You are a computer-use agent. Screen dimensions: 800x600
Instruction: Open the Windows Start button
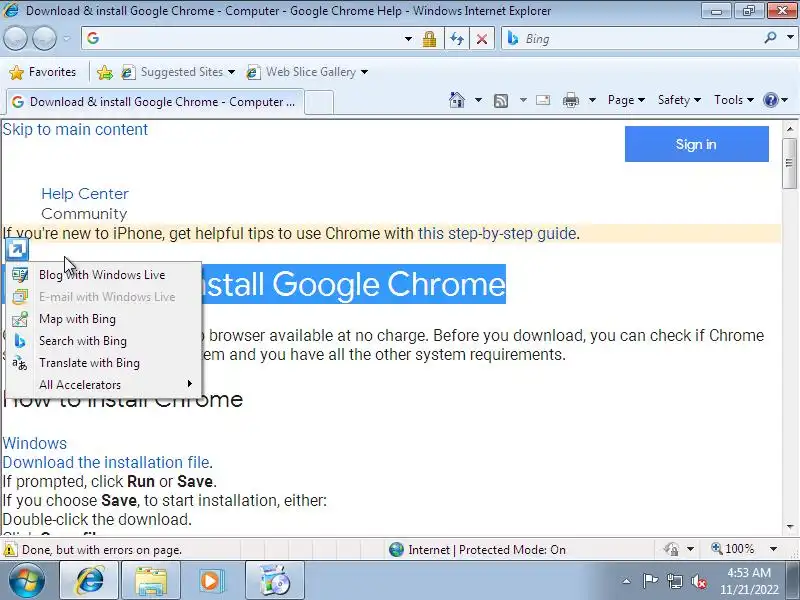[x=26, y=581]
